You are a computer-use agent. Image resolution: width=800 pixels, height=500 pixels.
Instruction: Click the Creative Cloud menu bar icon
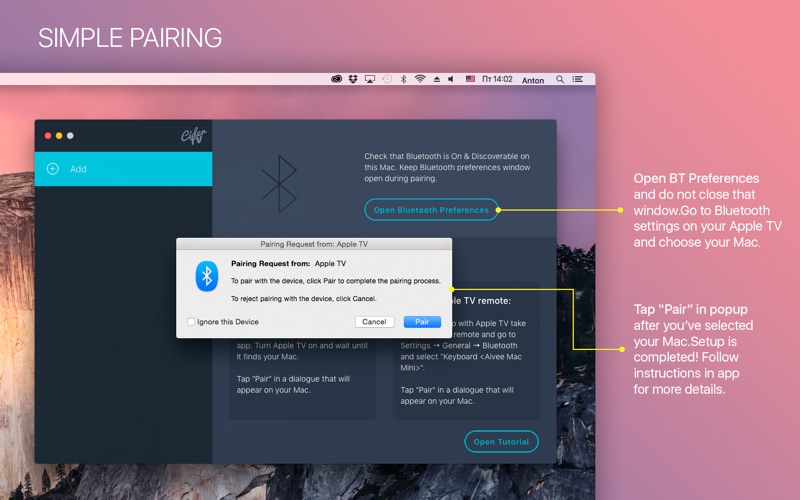click(336, 79)
